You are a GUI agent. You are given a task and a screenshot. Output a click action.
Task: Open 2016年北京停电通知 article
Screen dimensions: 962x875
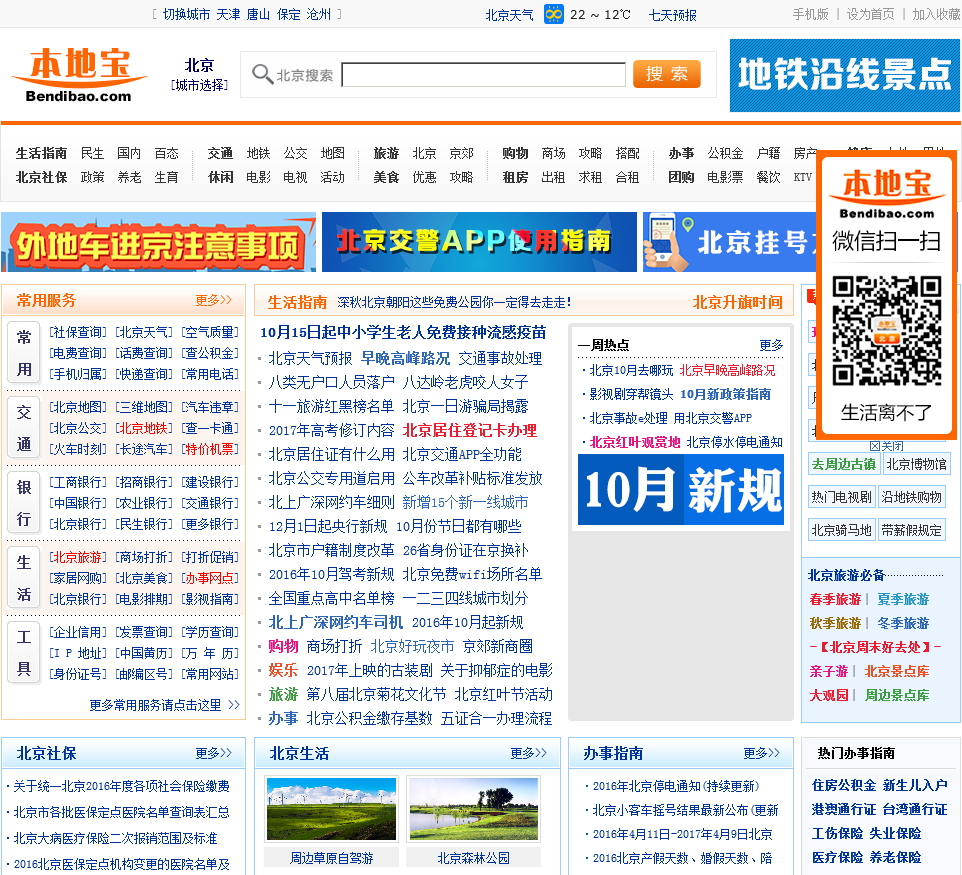point(676,786)
